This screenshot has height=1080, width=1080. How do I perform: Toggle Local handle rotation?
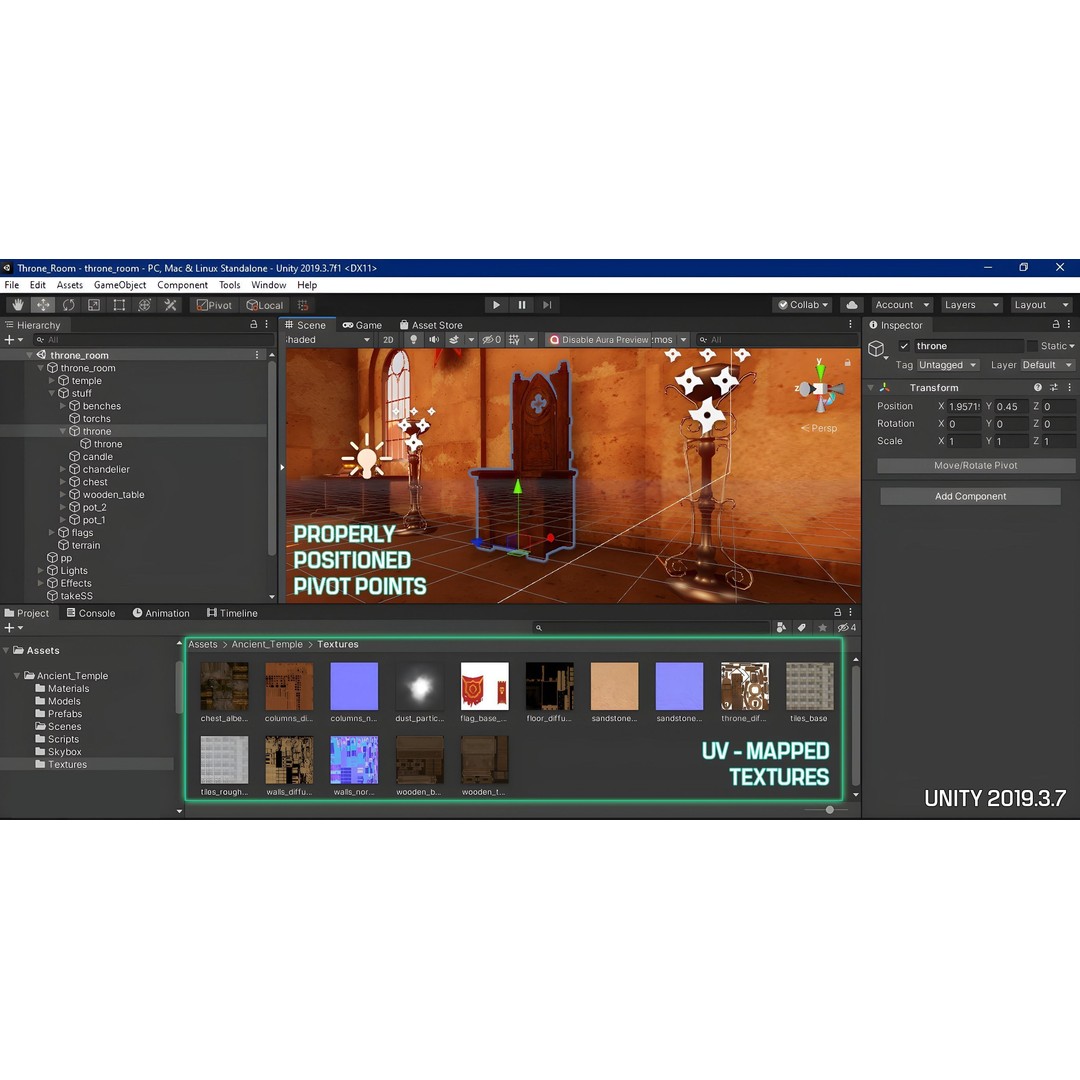[x=265, y=305]
